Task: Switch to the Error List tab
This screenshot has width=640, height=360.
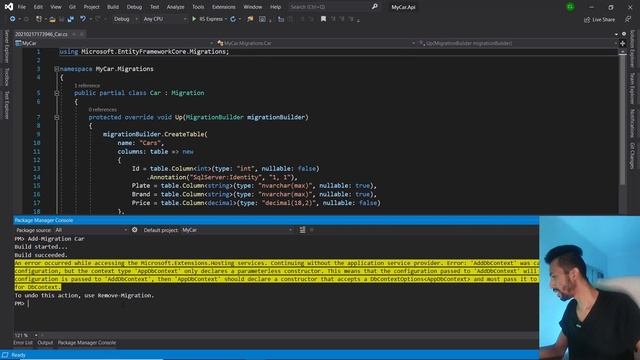Action: pyautogui.click(x=23, y=343)
